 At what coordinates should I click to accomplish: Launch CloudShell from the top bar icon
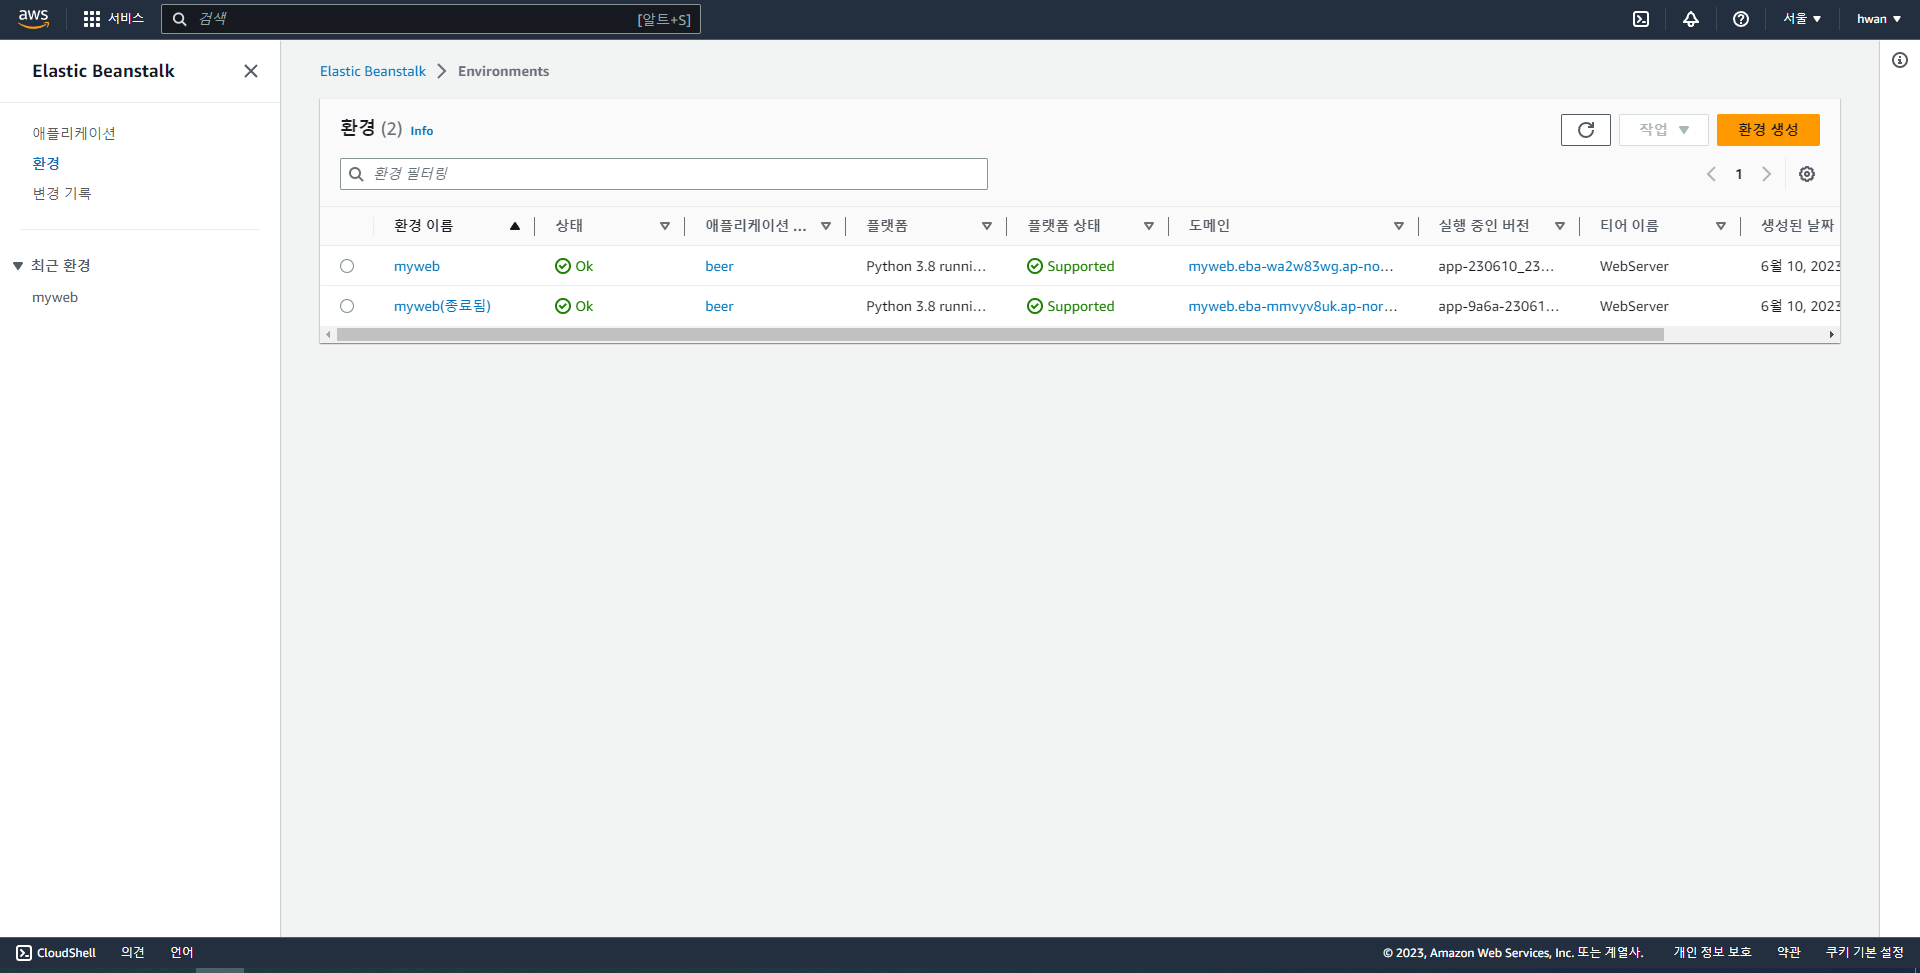click(1641, 19)
